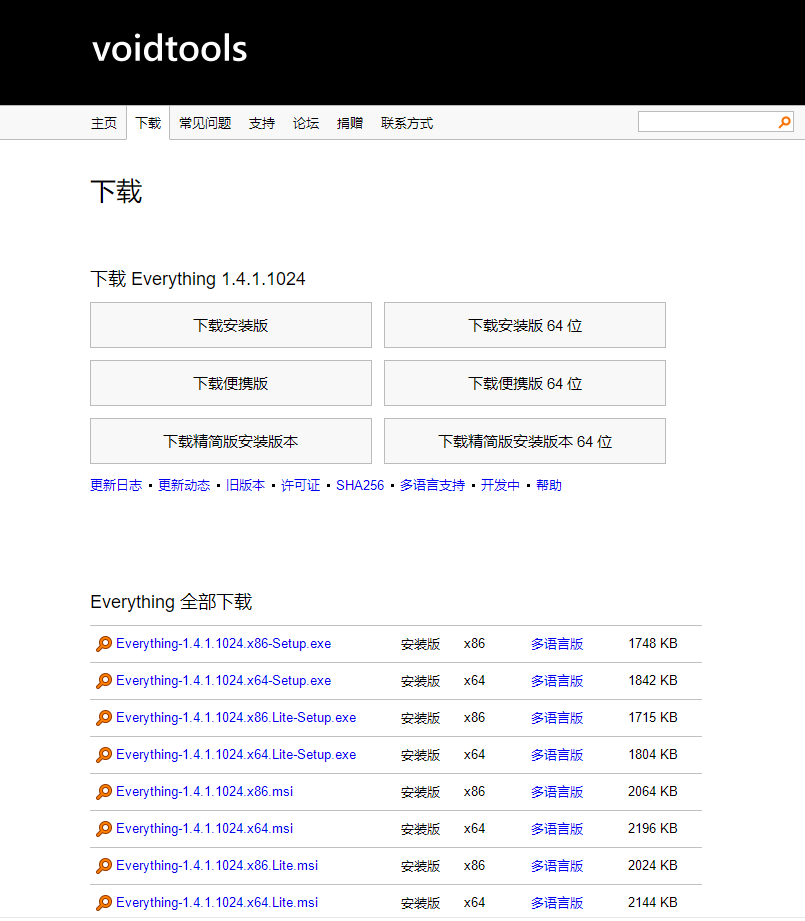Download Everything-1.4.1.1024.x86.msi link
This screenshot has height=921, width=805.
click(204, 792)
